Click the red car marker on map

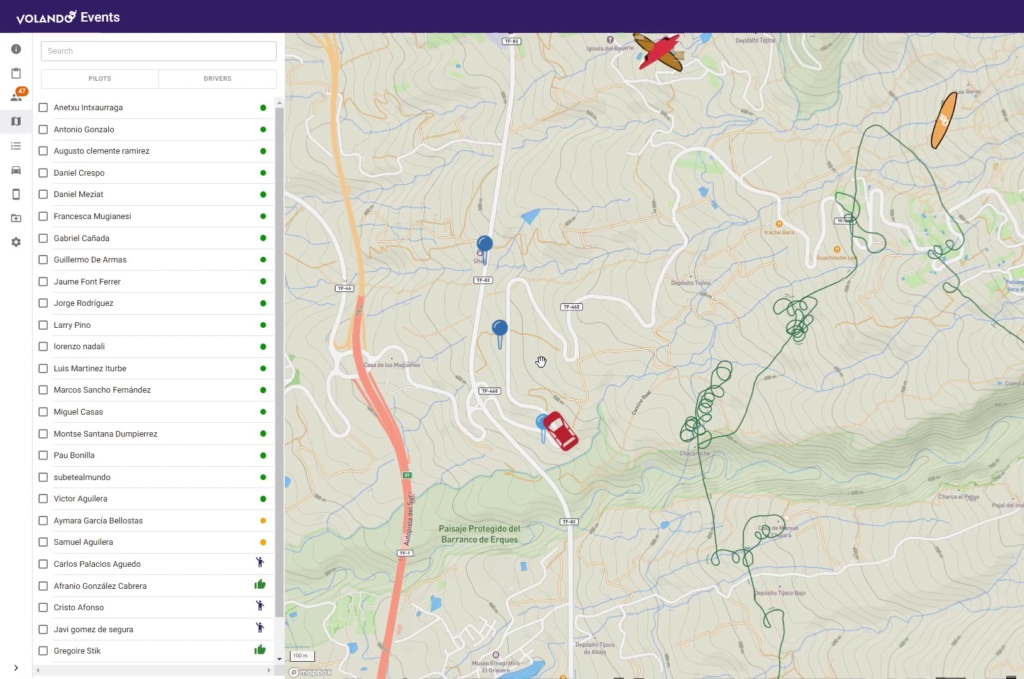[x=560, y=431]
